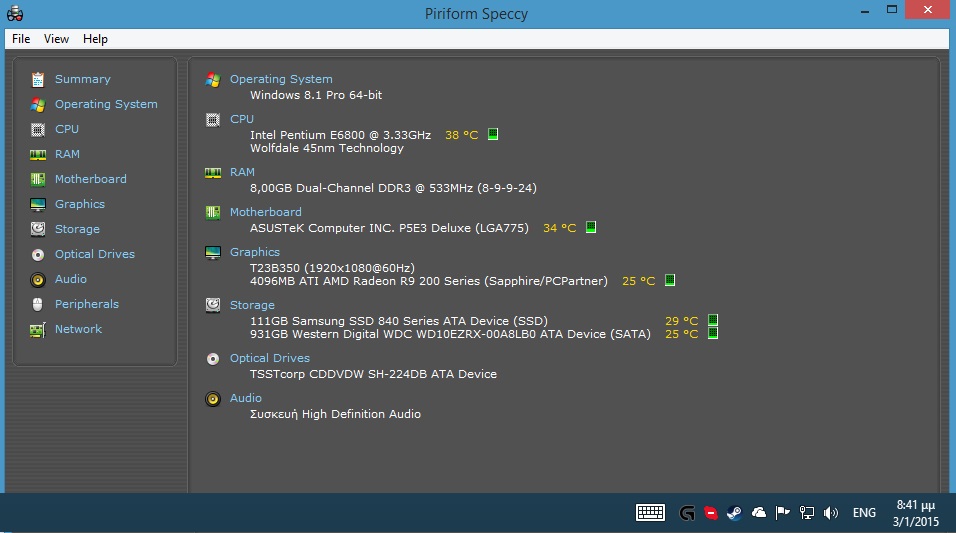Open the volume control tray icon

click(830, 513)
